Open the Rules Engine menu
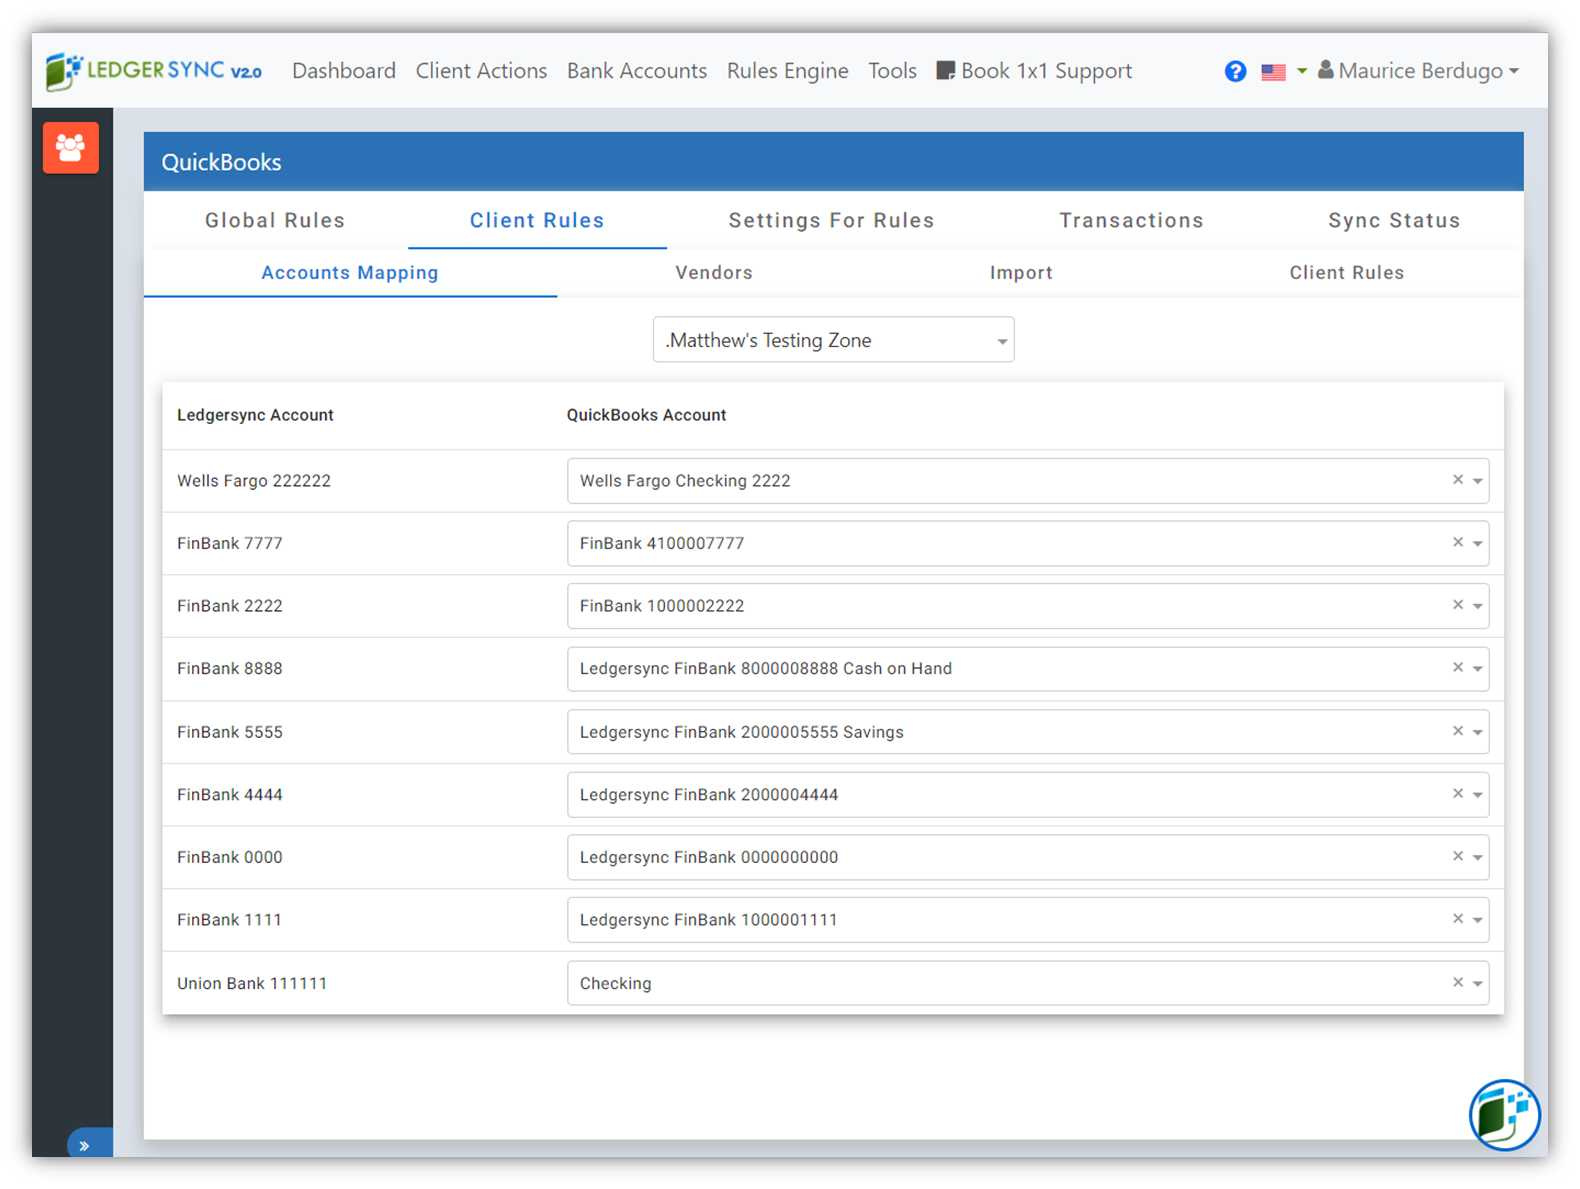 click(x=788, y=71)
